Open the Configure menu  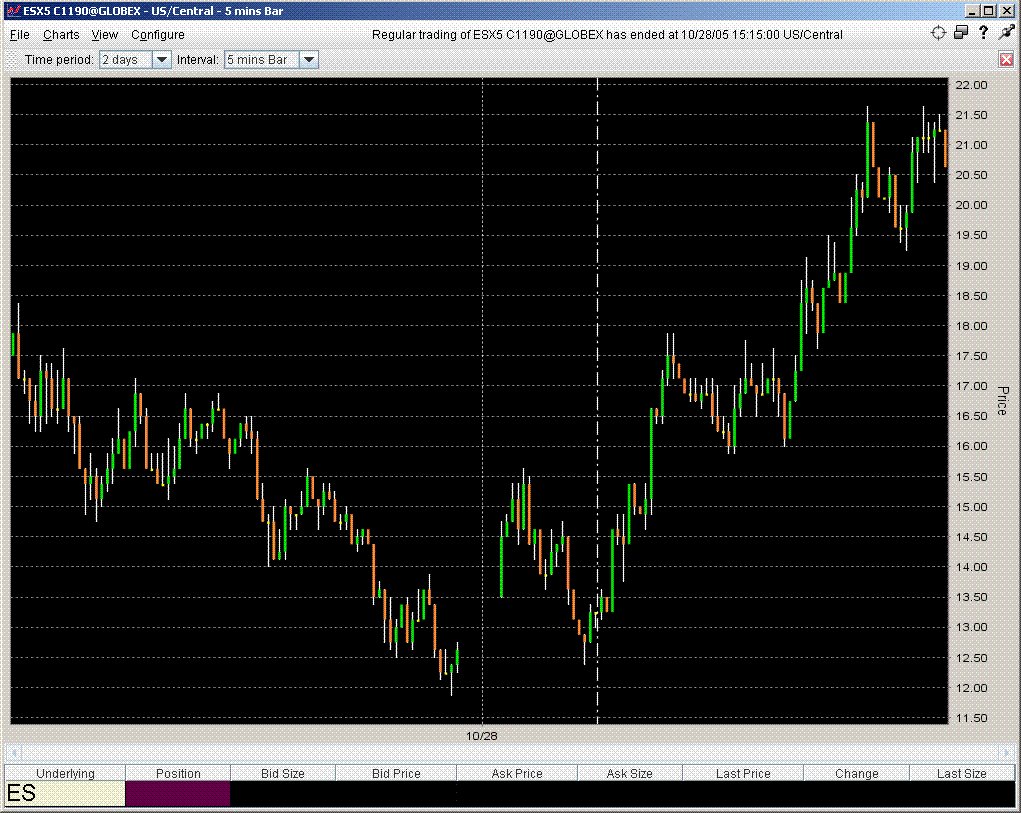pos(158,34)
